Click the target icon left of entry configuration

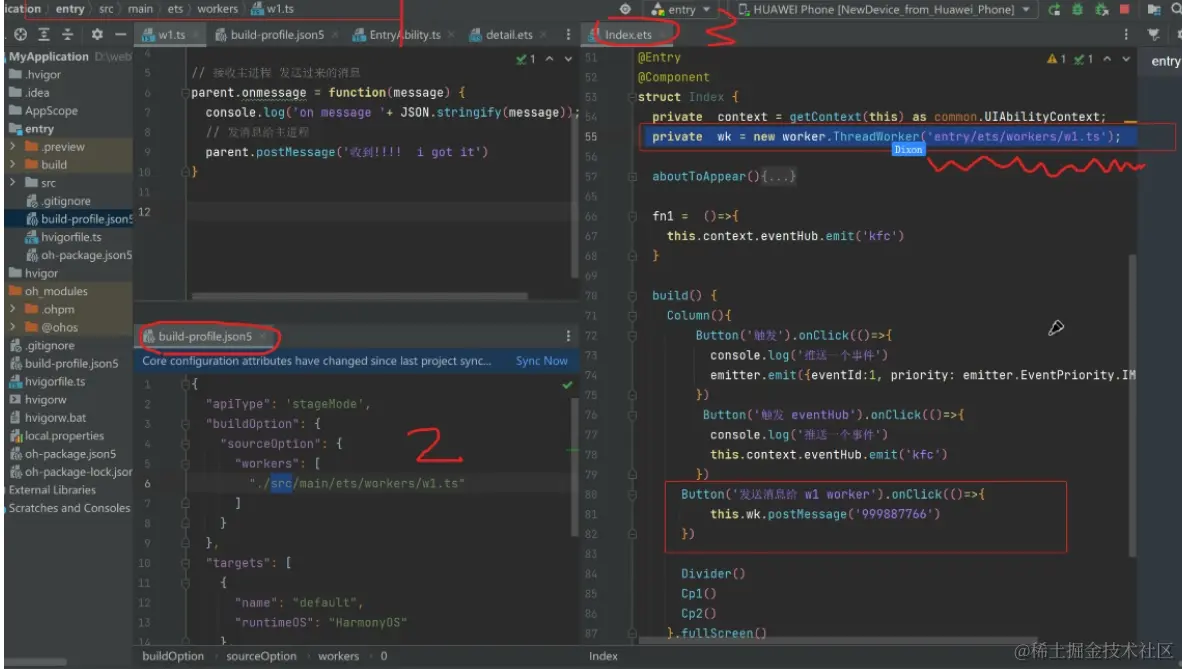coord(625,9)
